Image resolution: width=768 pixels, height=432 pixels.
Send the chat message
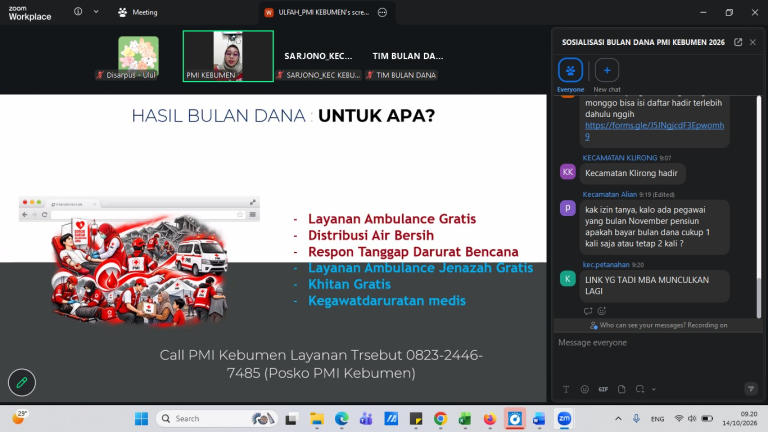751,389
